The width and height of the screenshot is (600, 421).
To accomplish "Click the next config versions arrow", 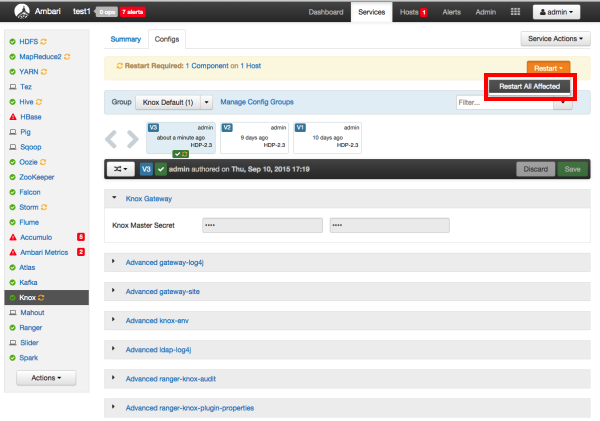I will click(x=133, y=139).
